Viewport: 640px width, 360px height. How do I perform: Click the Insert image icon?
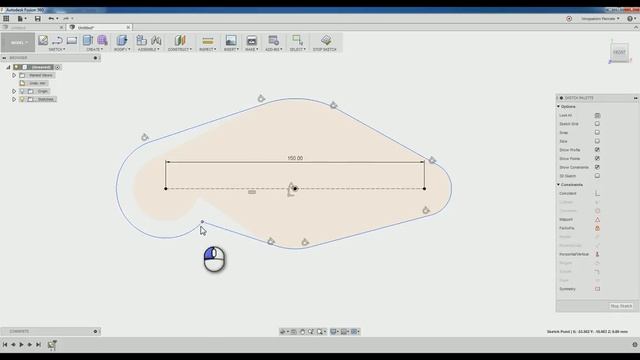click(x=231, y=40)
